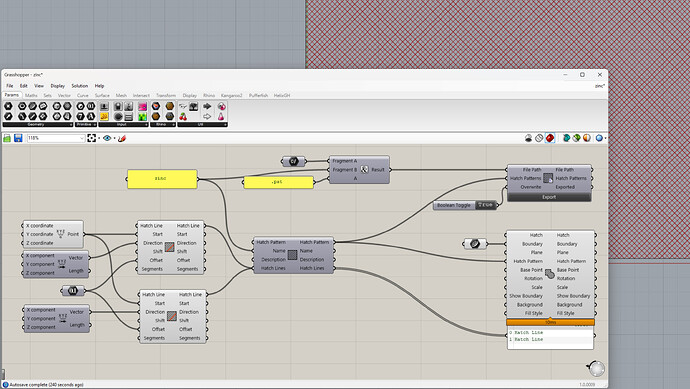
Task: Choose the yellow Panel component icon
Action: 104,117
